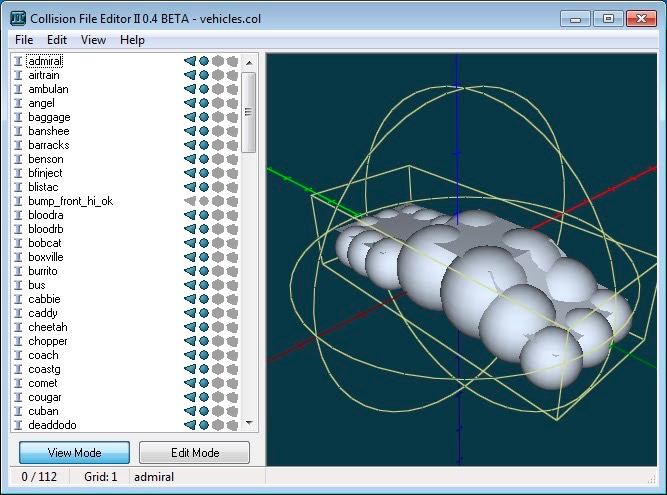Click the version I icon beside admiral
Image resolution: width=667 pixels, height=495 pixels.
click(x=18, y=61)
